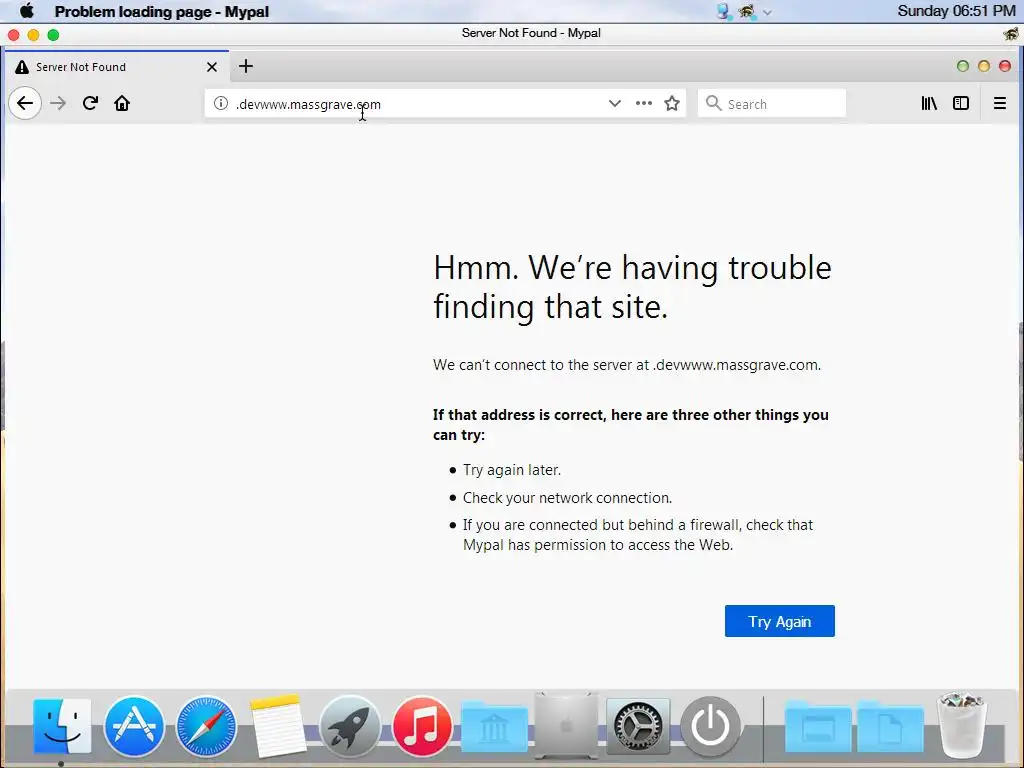Click the "Check your network connection." text
Screen dimensions: 1024x768
(567, 498)
